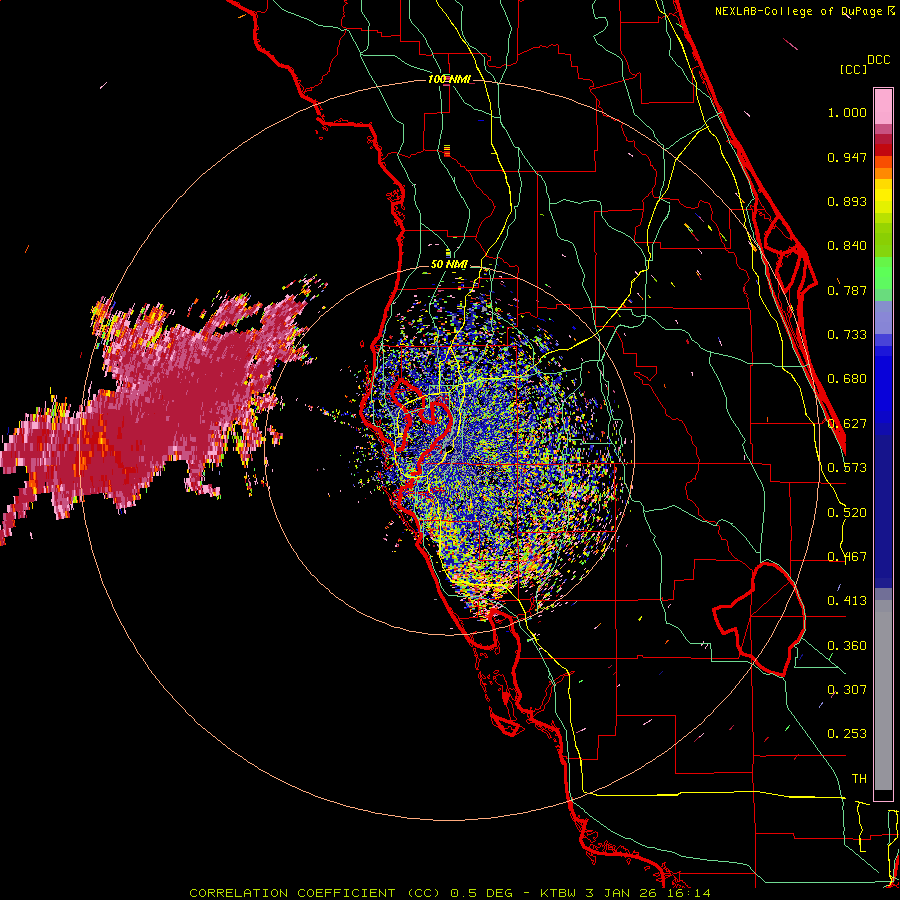Screen dimensions: 900x900
Task: Select the 1.000 color scale value
Action: coord(847,112)
